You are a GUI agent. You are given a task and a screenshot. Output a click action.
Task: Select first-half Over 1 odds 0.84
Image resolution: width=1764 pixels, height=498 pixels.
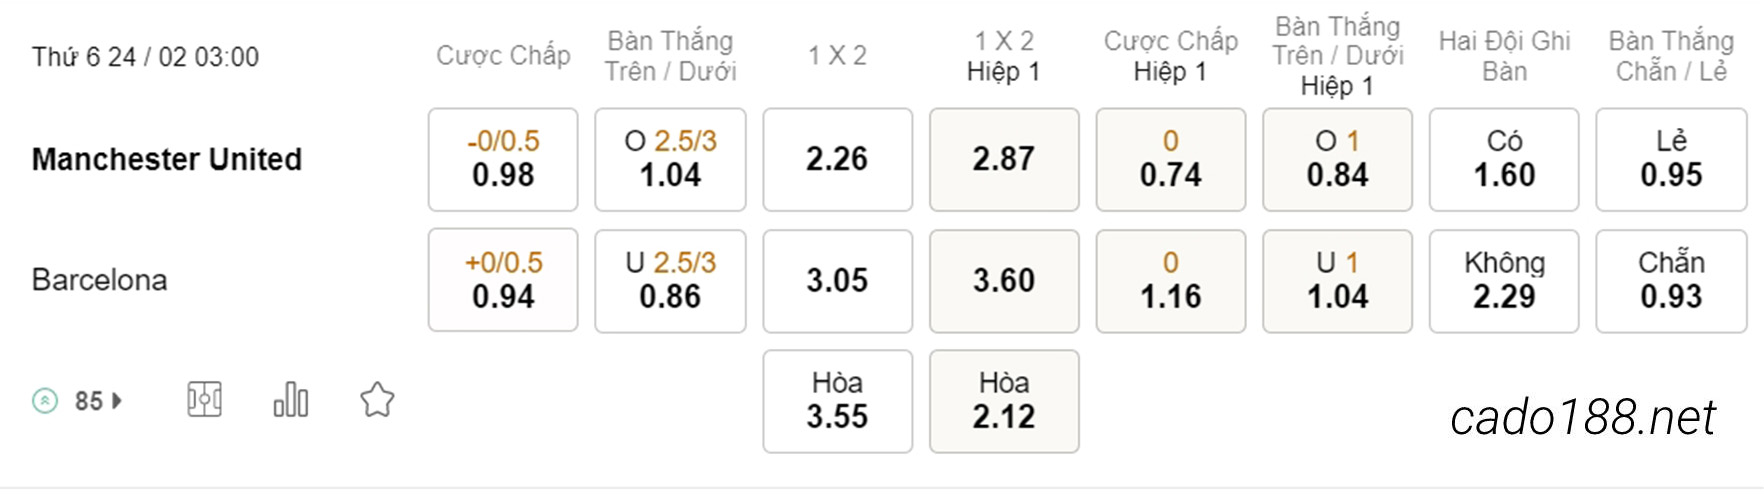1338,160
